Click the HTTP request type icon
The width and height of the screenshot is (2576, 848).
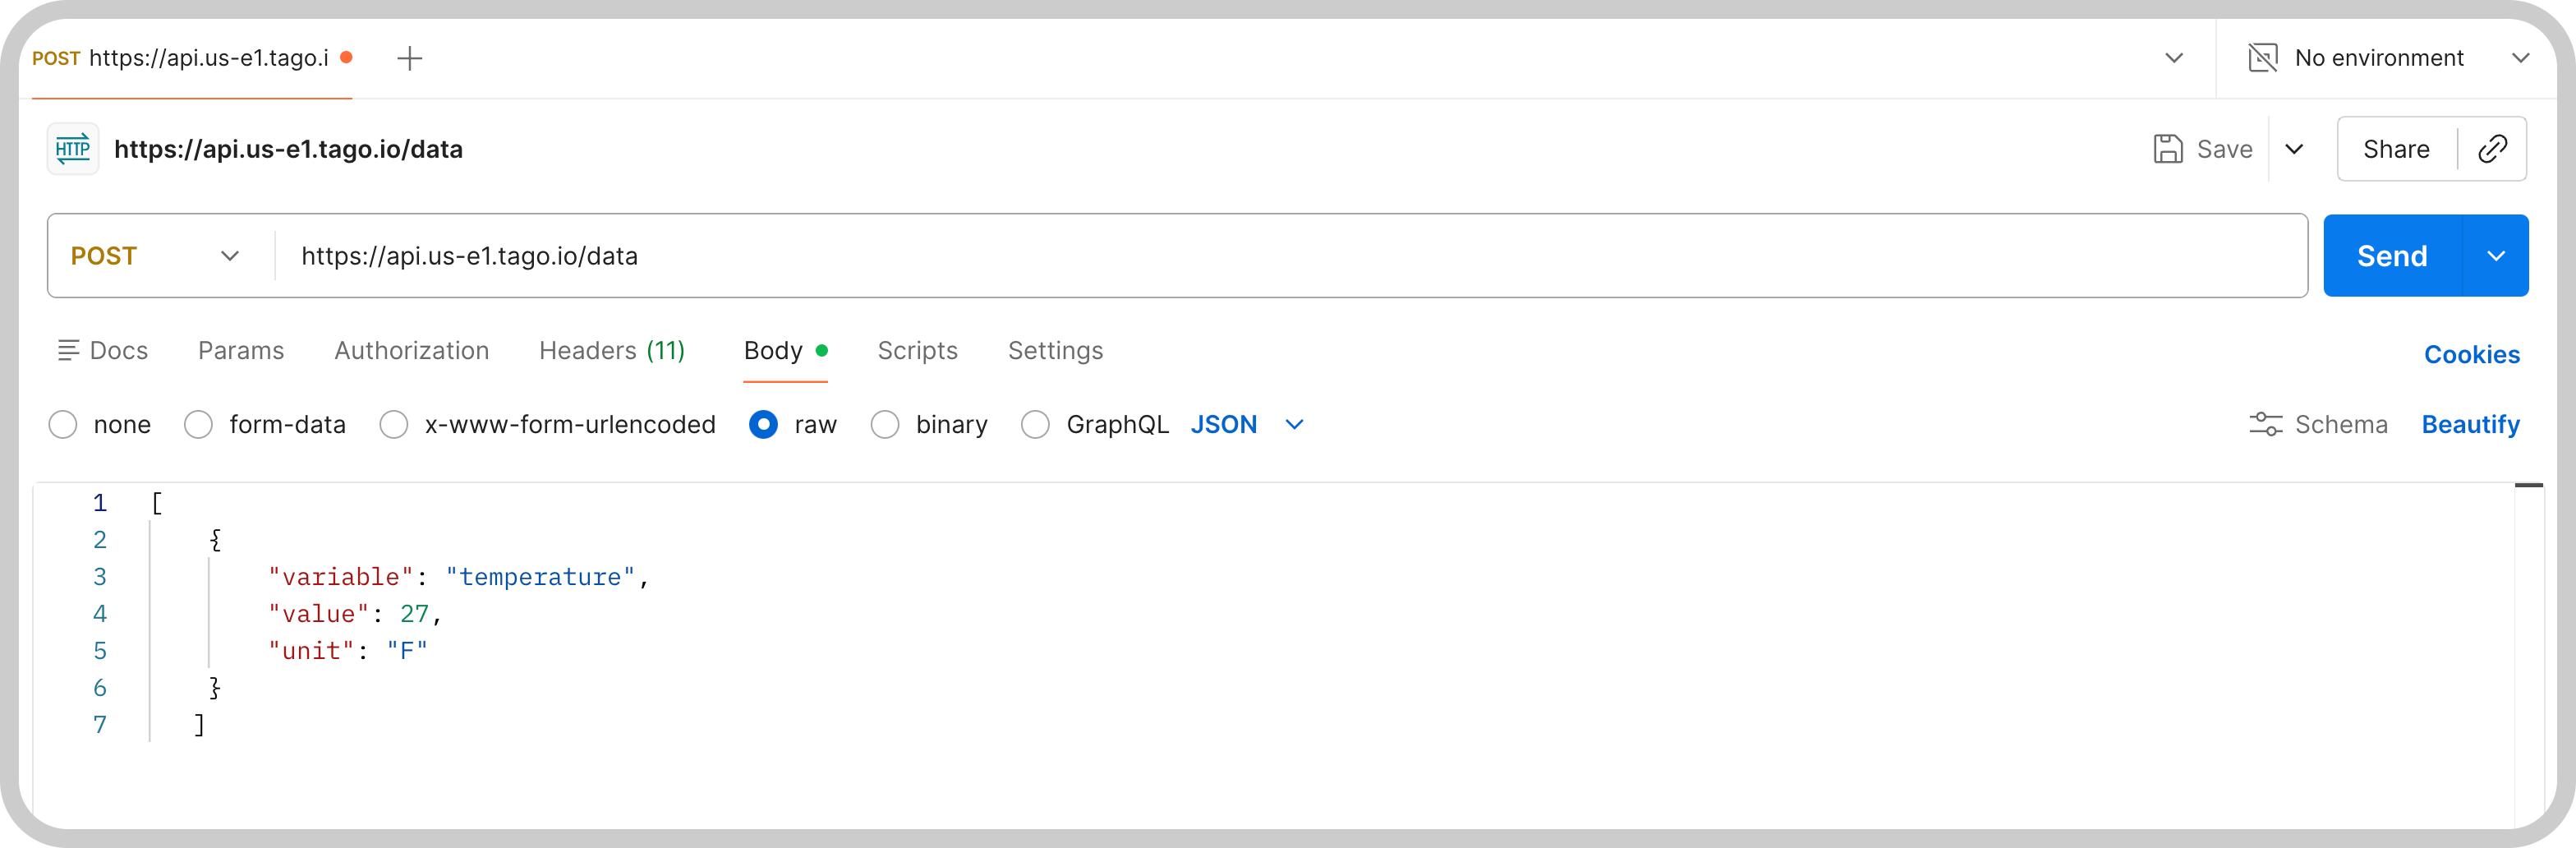73,149
